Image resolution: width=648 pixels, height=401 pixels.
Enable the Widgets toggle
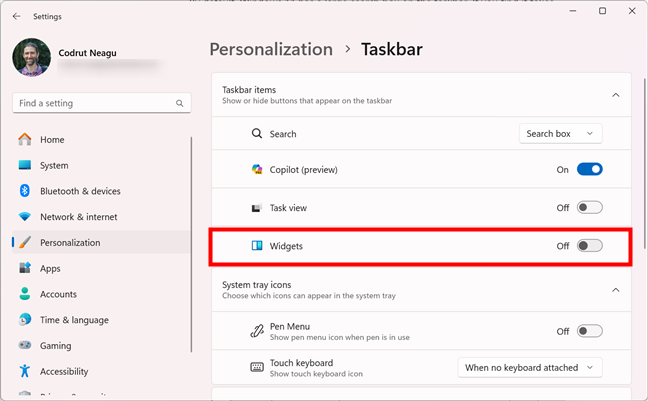point(590,246)
